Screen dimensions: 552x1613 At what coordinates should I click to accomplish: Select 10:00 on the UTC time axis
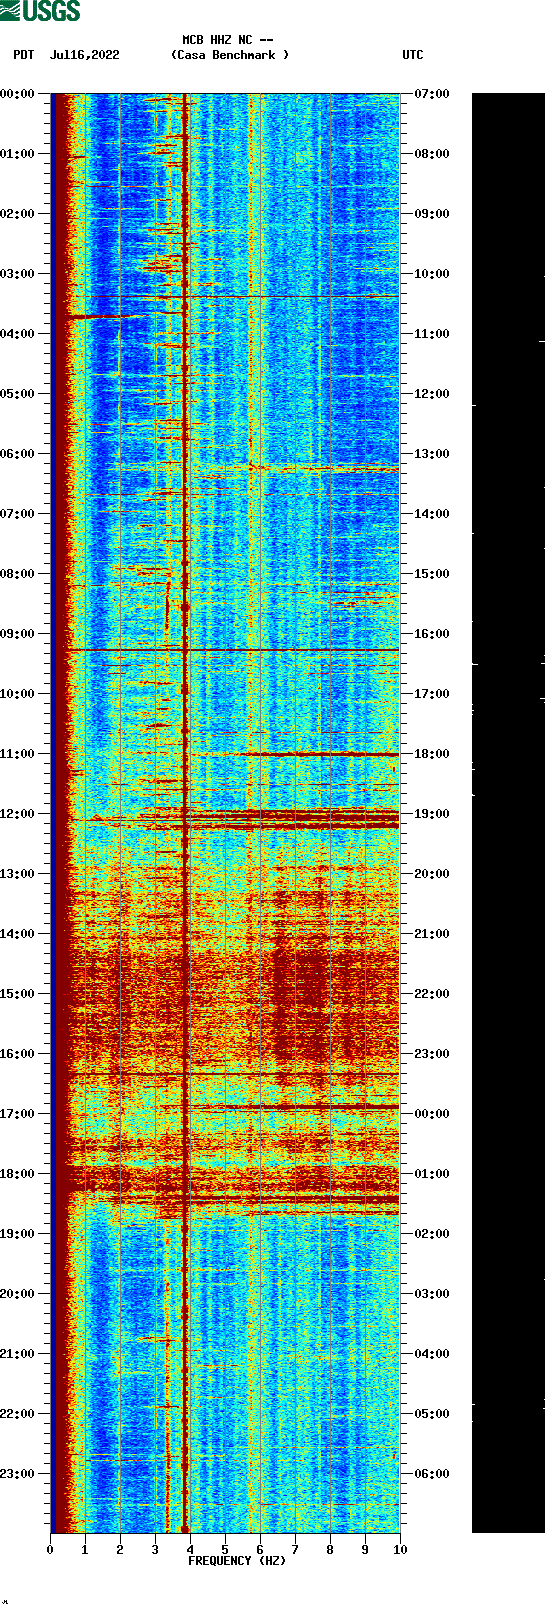point(432,274)
